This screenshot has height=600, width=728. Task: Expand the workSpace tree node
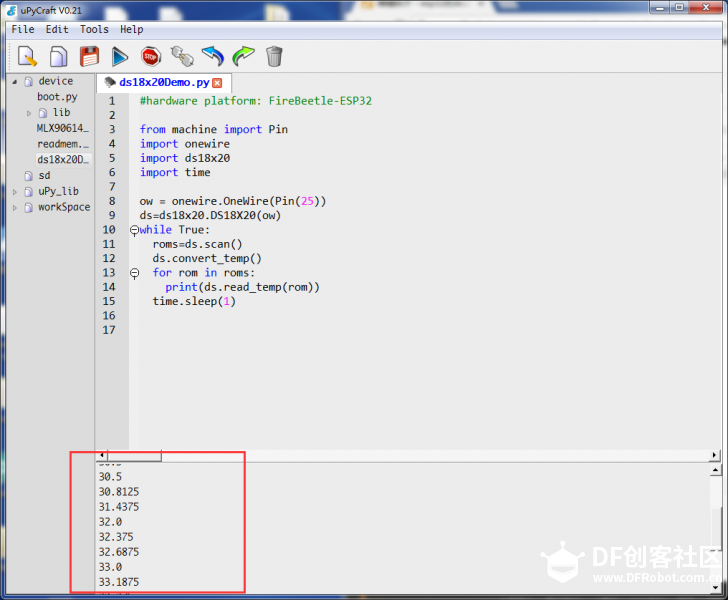[15, 208]
